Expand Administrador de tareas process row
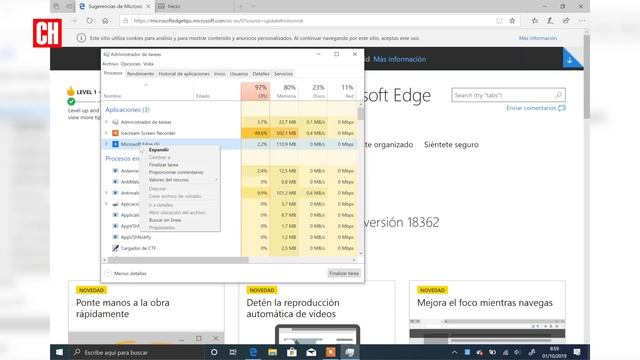640x360 pixels. point(107,122)
